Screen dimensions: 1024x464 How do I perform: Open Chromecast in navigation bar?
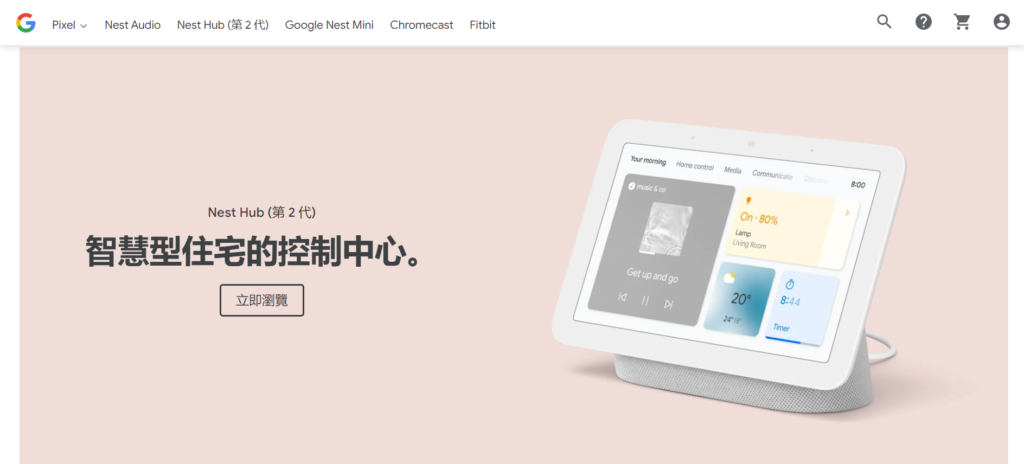coord(421,25)
